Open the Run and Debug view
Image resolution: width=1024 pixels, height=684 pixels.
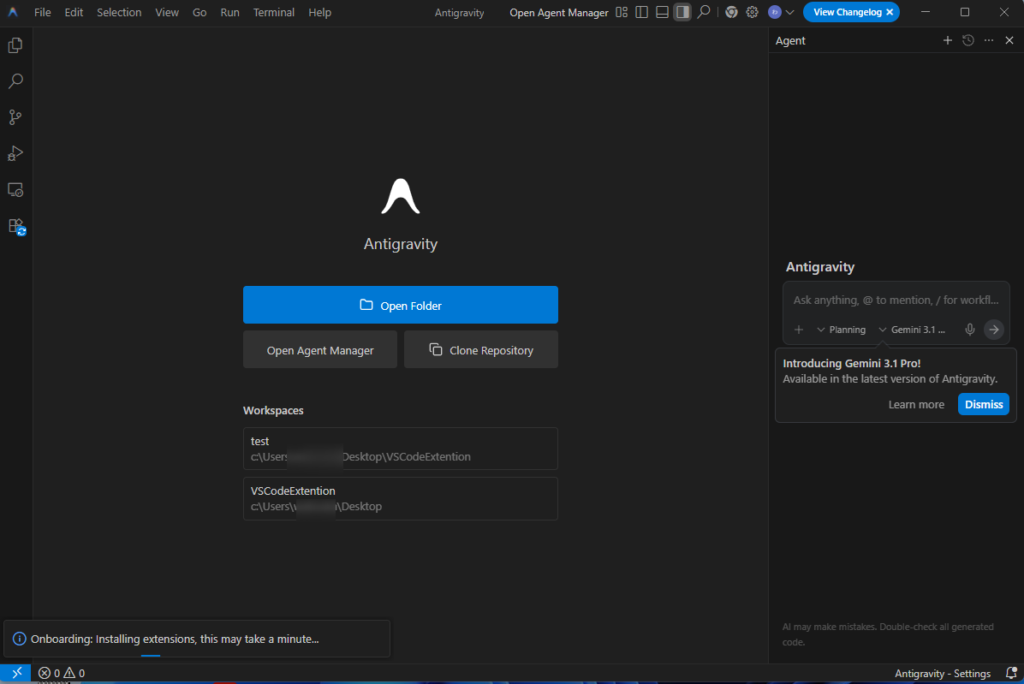tap(15, 153)
